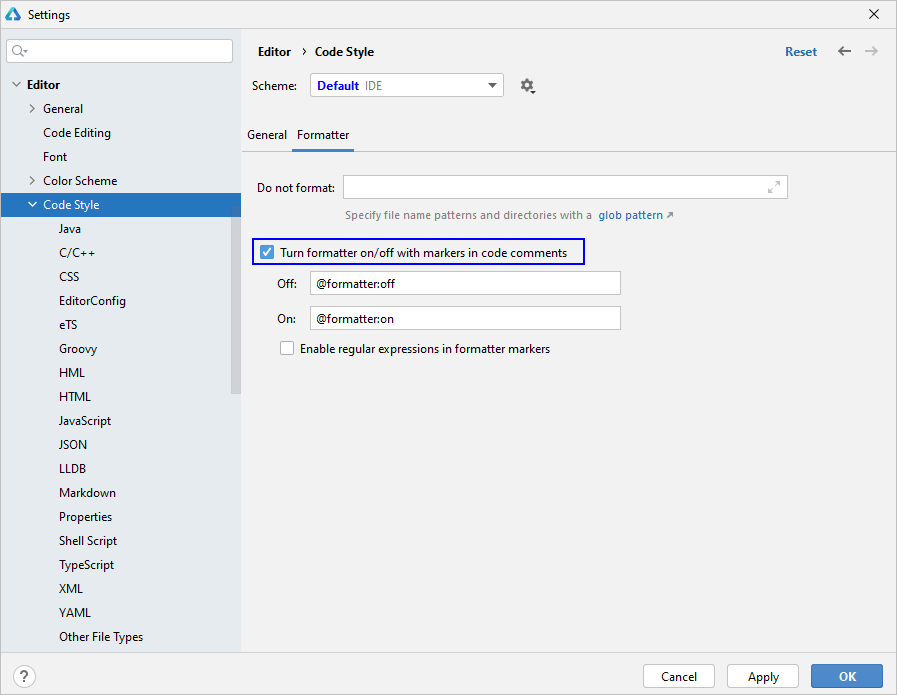Select LLDB in the tree
The width and height of the screenshot is (897, 695).
pyautogui.click(x=72, y=469)
